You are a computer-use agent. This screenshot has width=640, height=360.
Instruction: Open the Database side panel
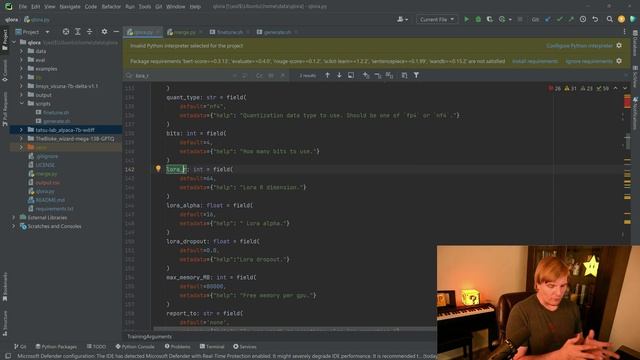[635, 43]
